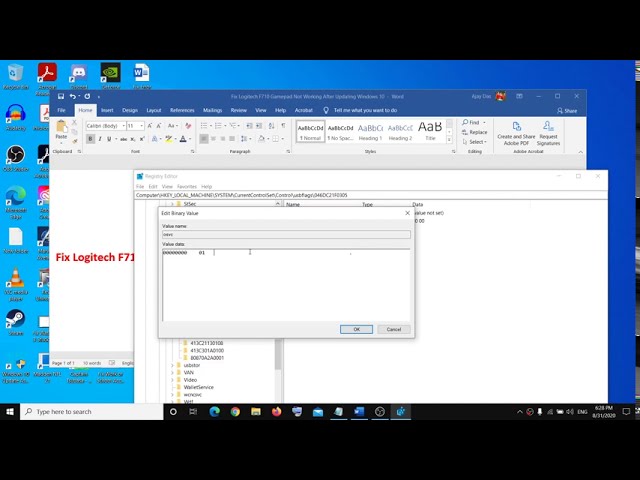Click the Show/Hide paragraph marks icon
Screen dimensions: 640x480
tap(283, 126)
